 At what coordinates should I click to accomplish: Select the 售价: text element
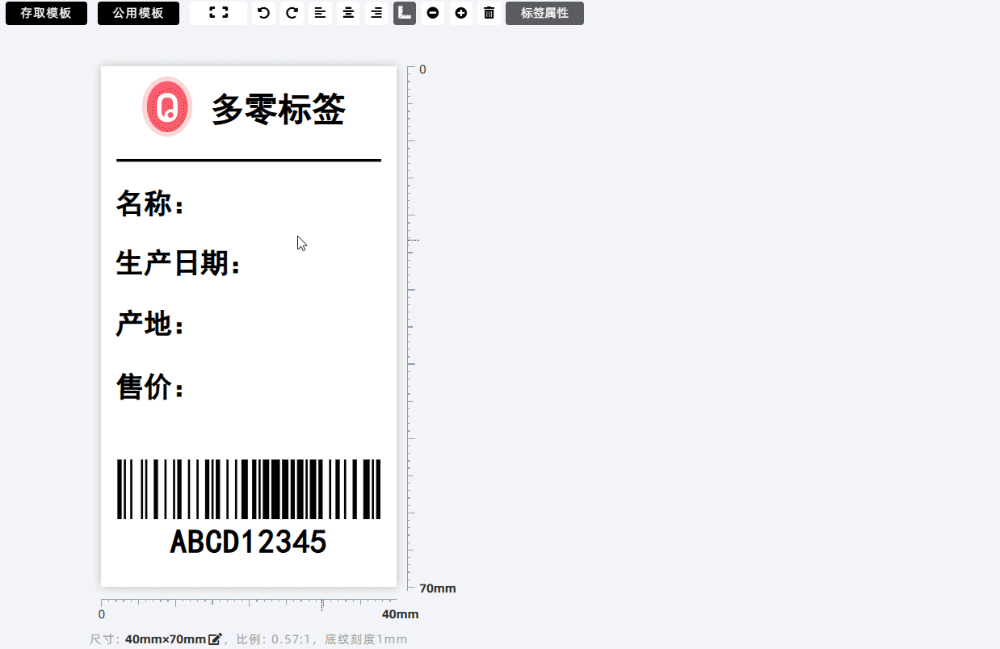(150, 386)
